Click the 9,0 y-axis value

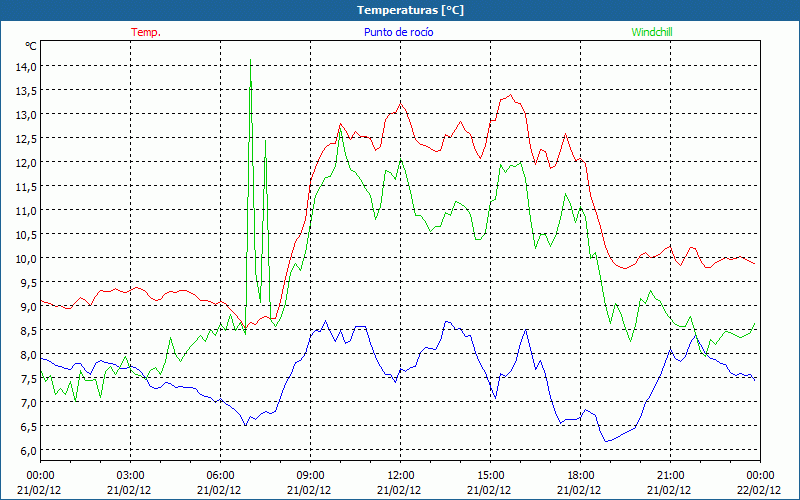pyautogui.click(x=28, y=306)
